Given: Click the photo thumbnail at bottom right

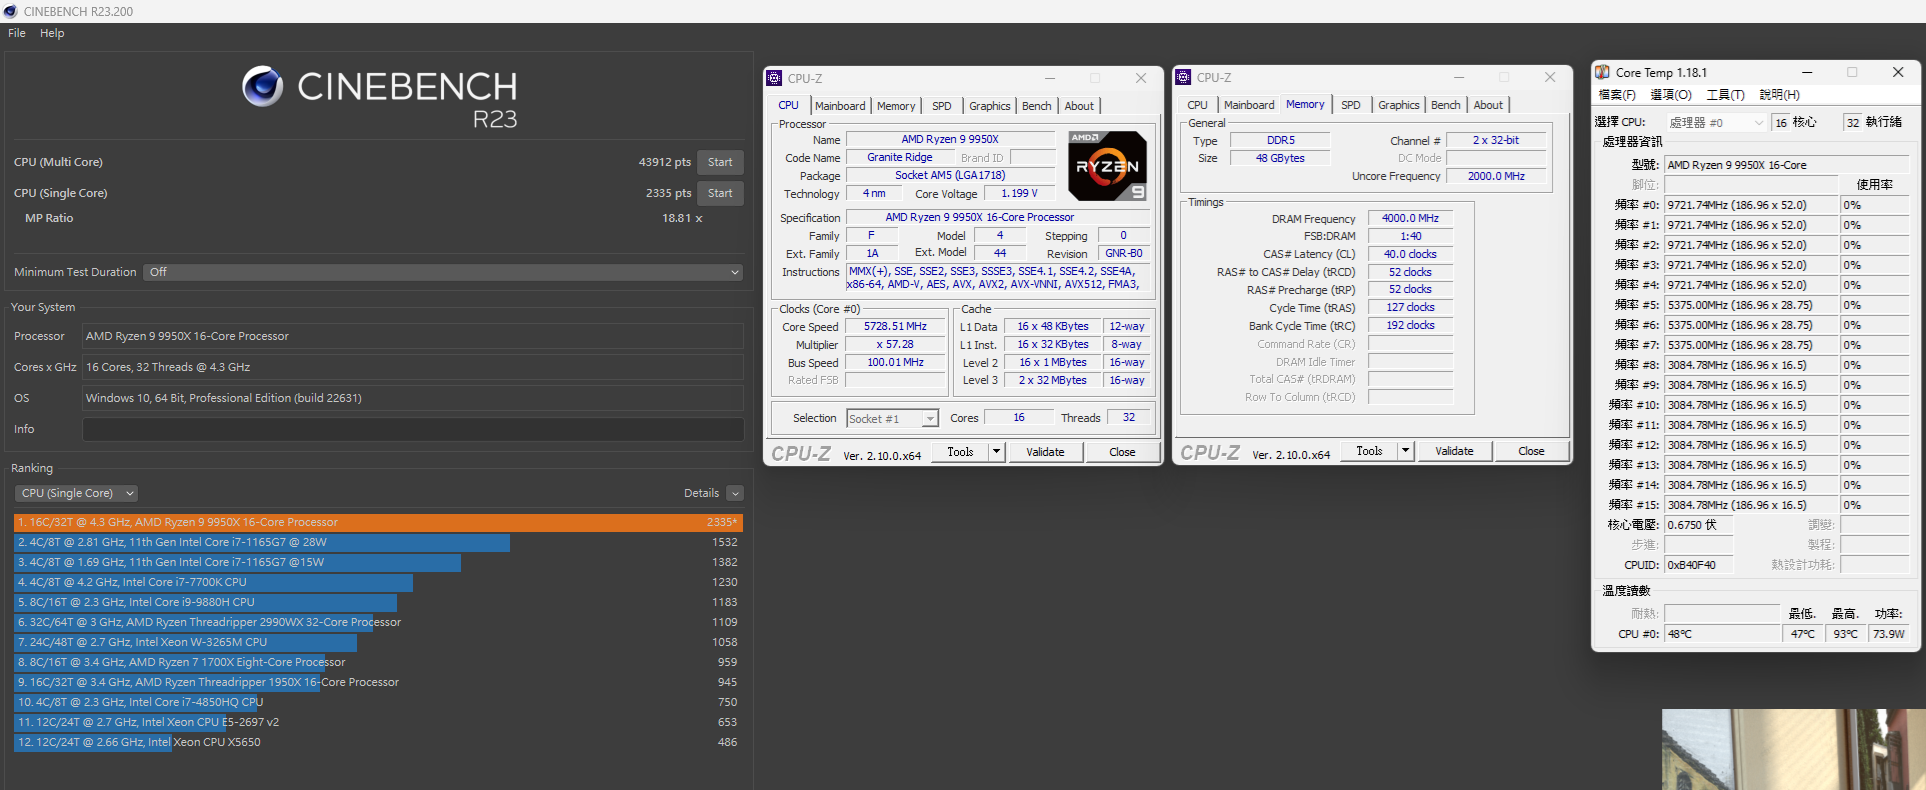Looking at the screenshot, I should (x=1793, y=750).
